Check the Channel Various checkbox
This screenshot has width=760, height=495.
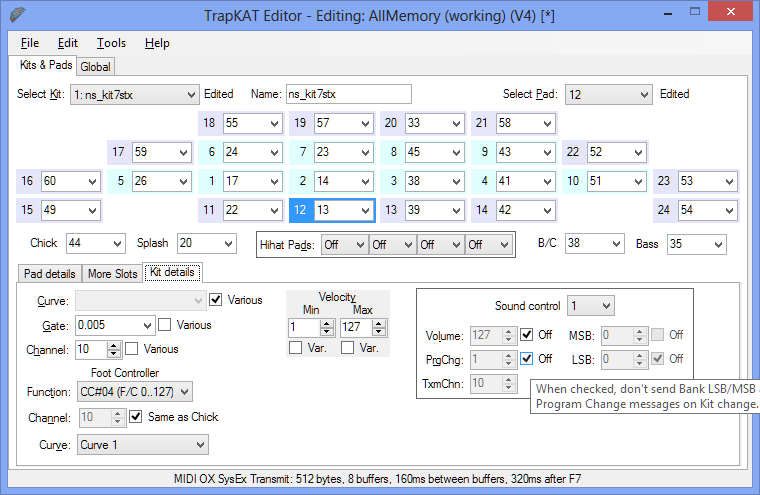[x=131, y=349]
